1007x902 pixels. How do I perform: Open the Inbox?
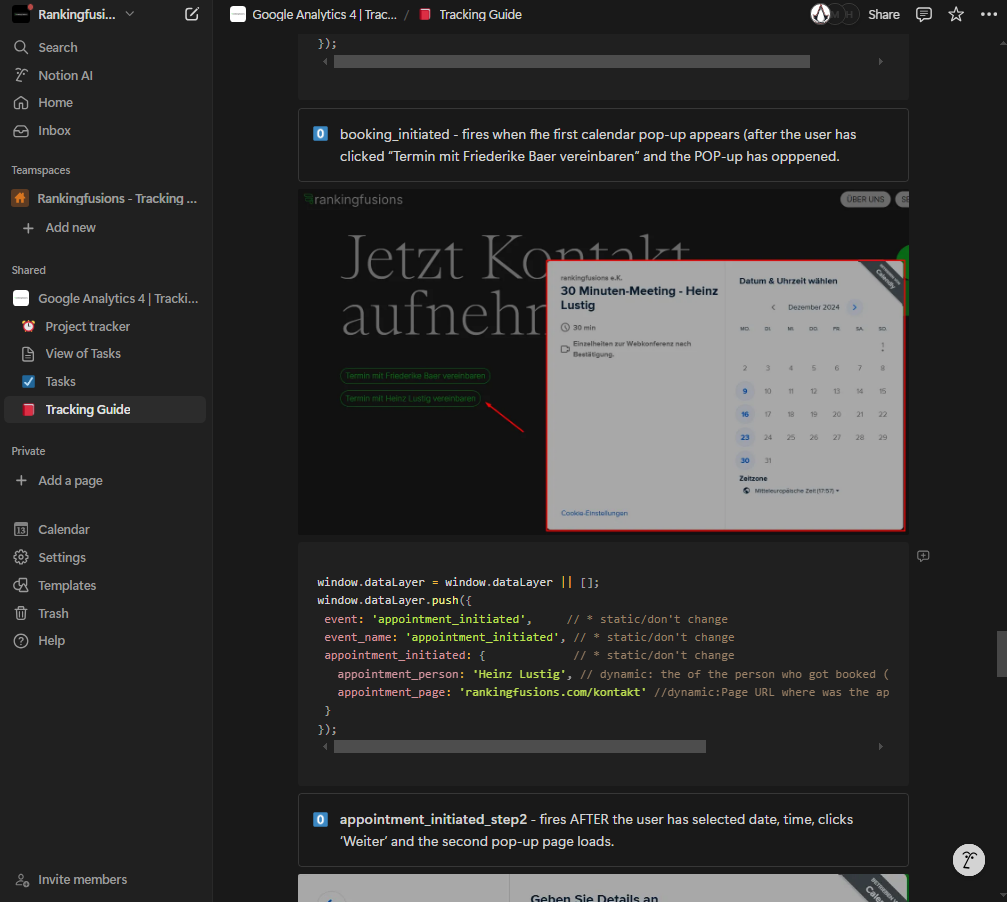coord(54,130)
